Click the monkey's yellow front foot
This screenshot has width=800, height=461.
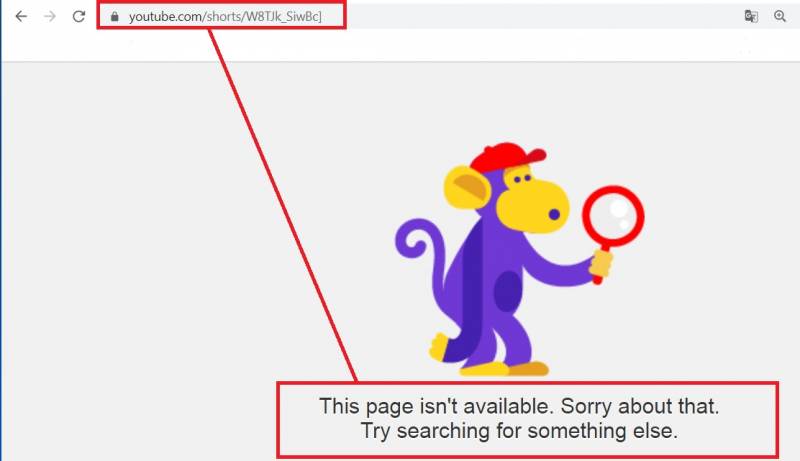point(438,347)
